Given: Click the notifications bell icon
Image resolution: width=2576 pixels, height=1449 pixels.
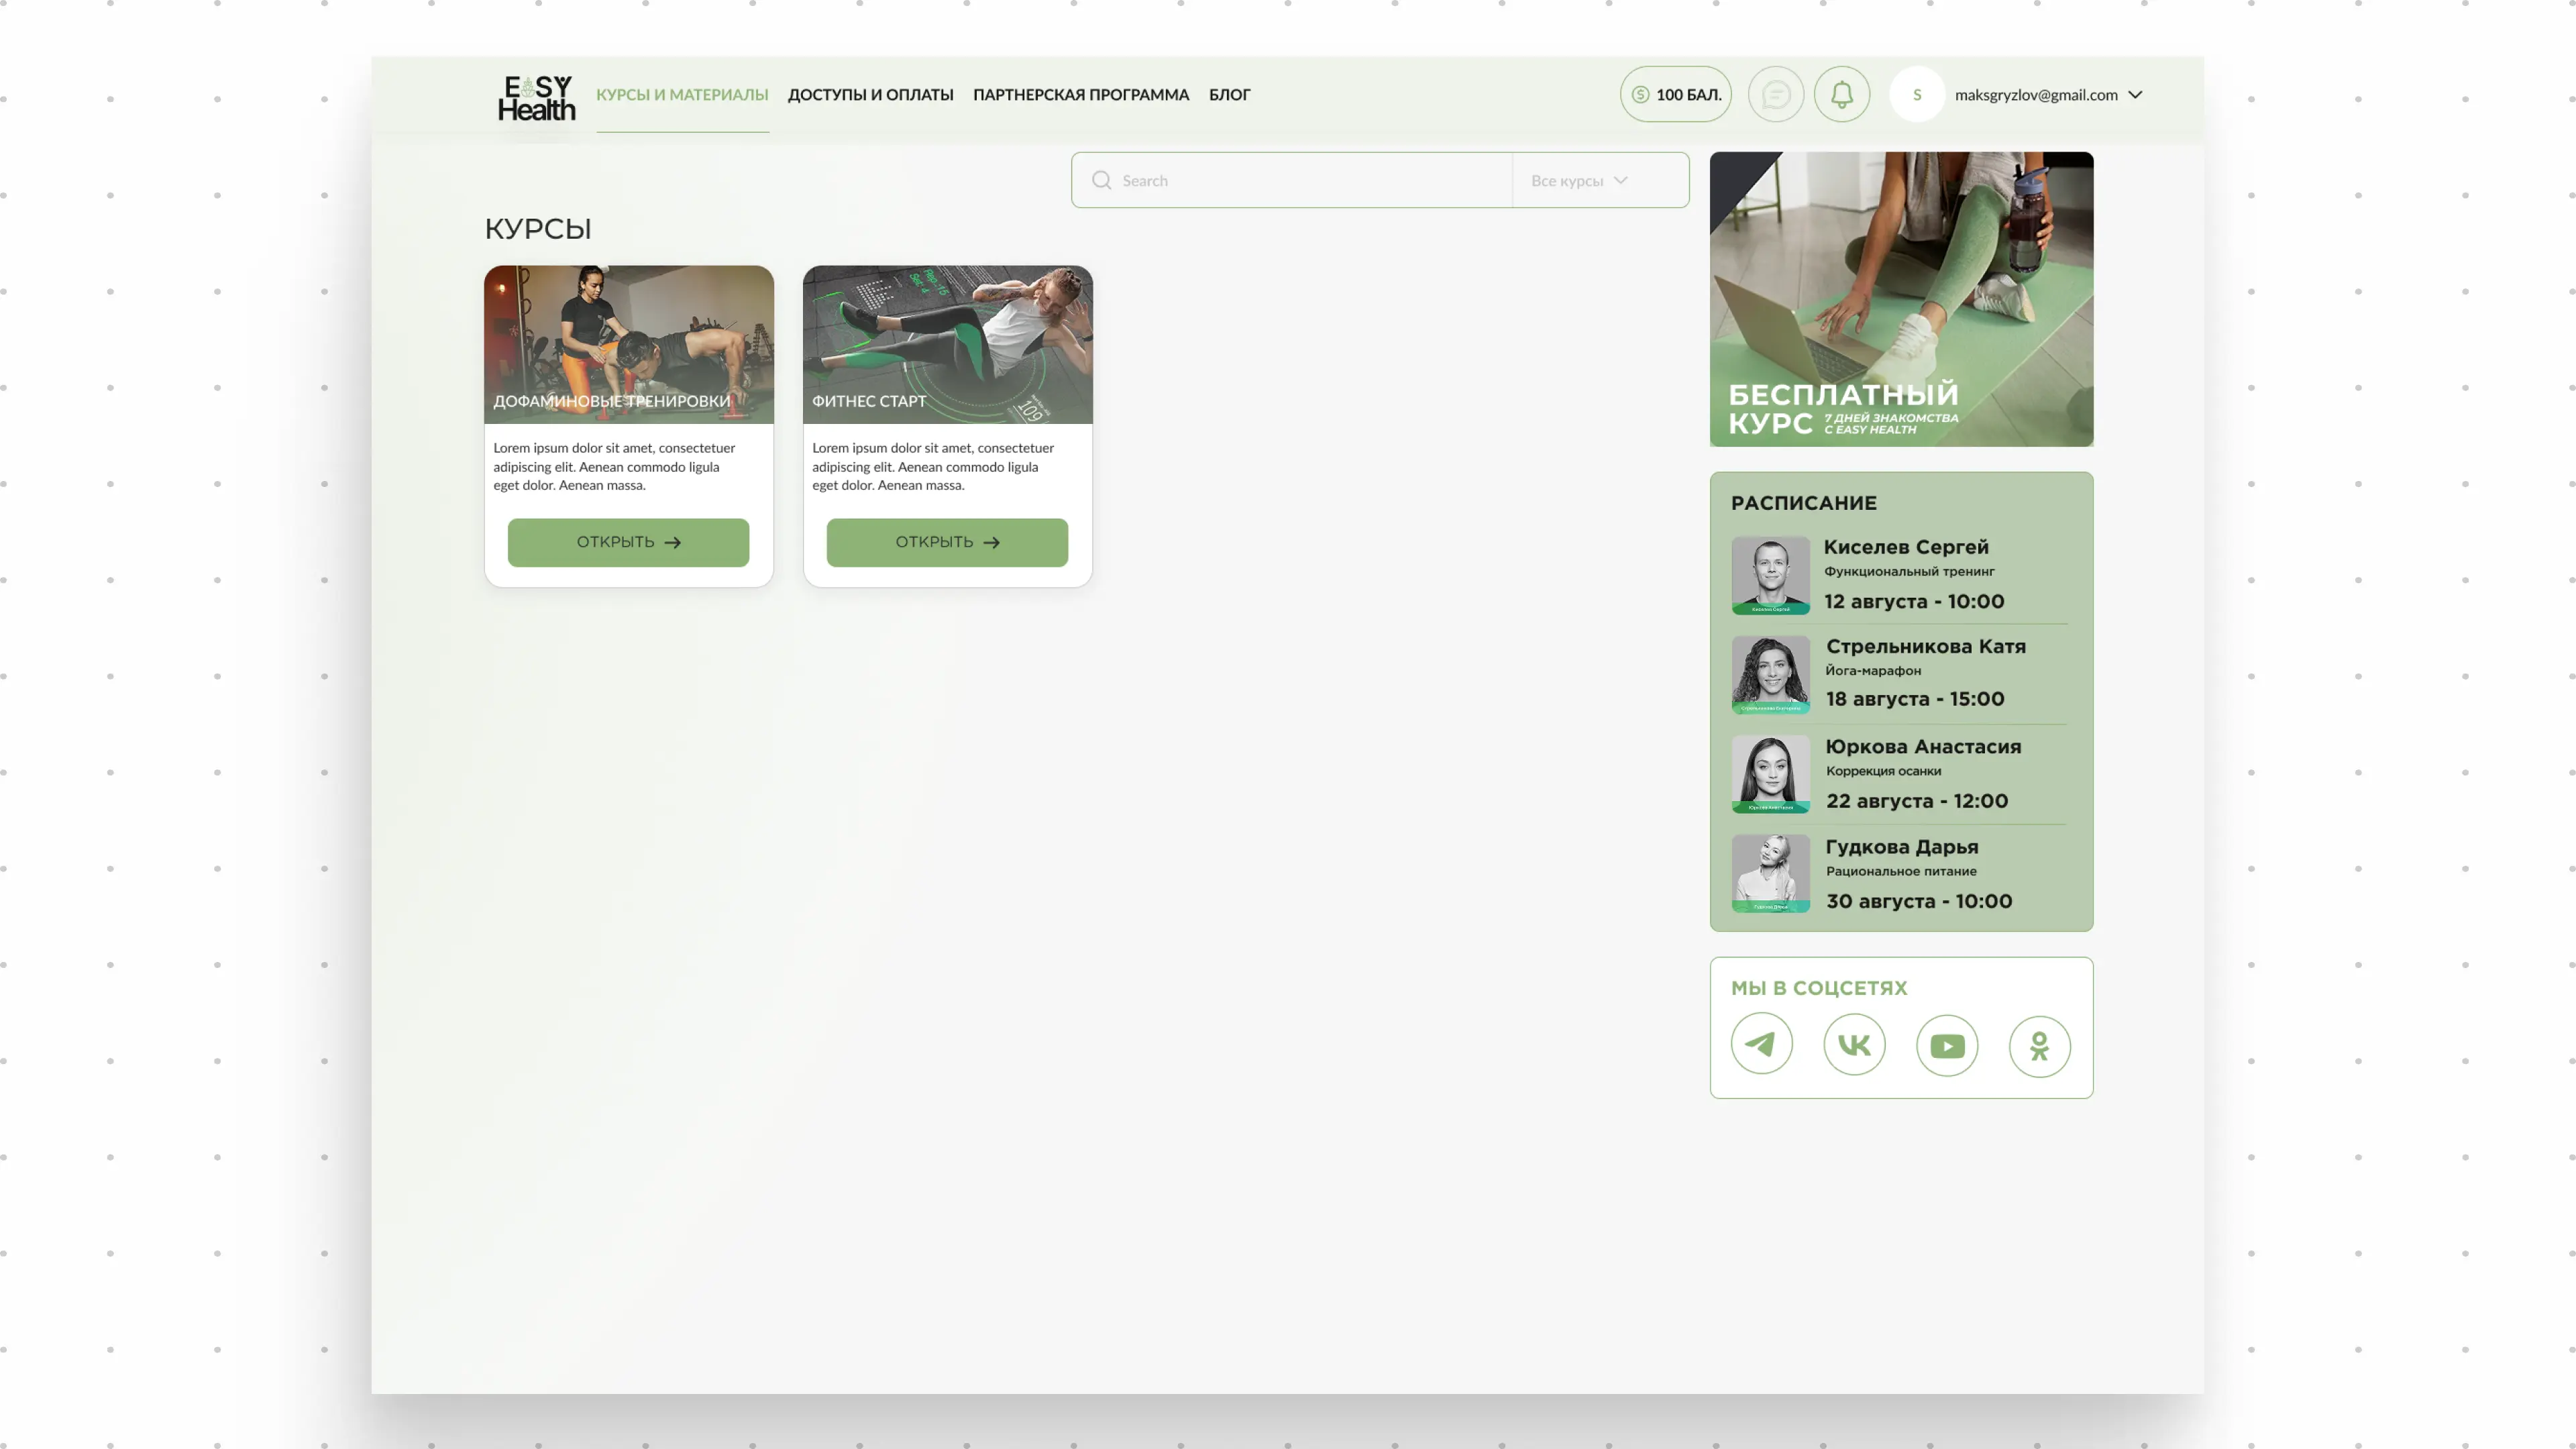Looking at the screenshot, I should [x=1841, y=94].
